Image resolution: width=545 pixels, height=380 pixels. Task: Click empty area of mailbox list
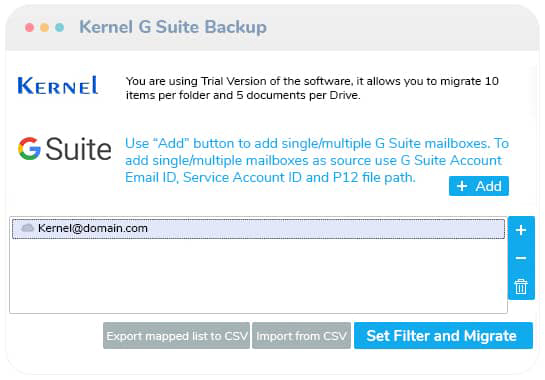tap(258, 276)
